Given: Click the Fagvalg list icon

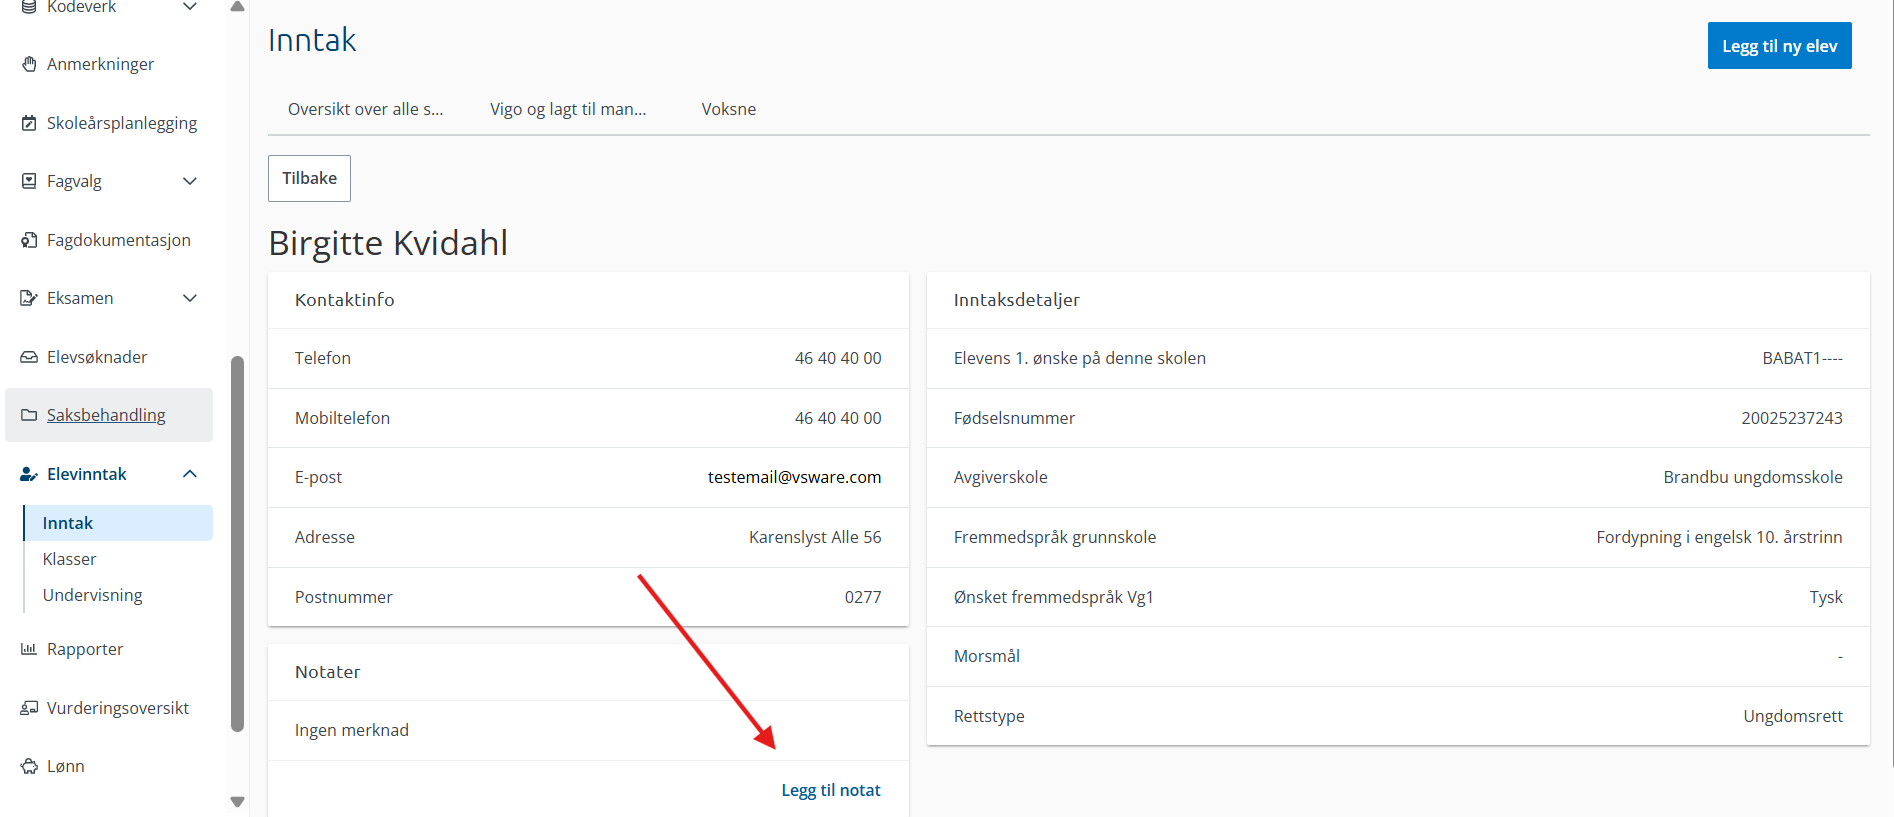Looking at the screenshot, I should [29, 181].
